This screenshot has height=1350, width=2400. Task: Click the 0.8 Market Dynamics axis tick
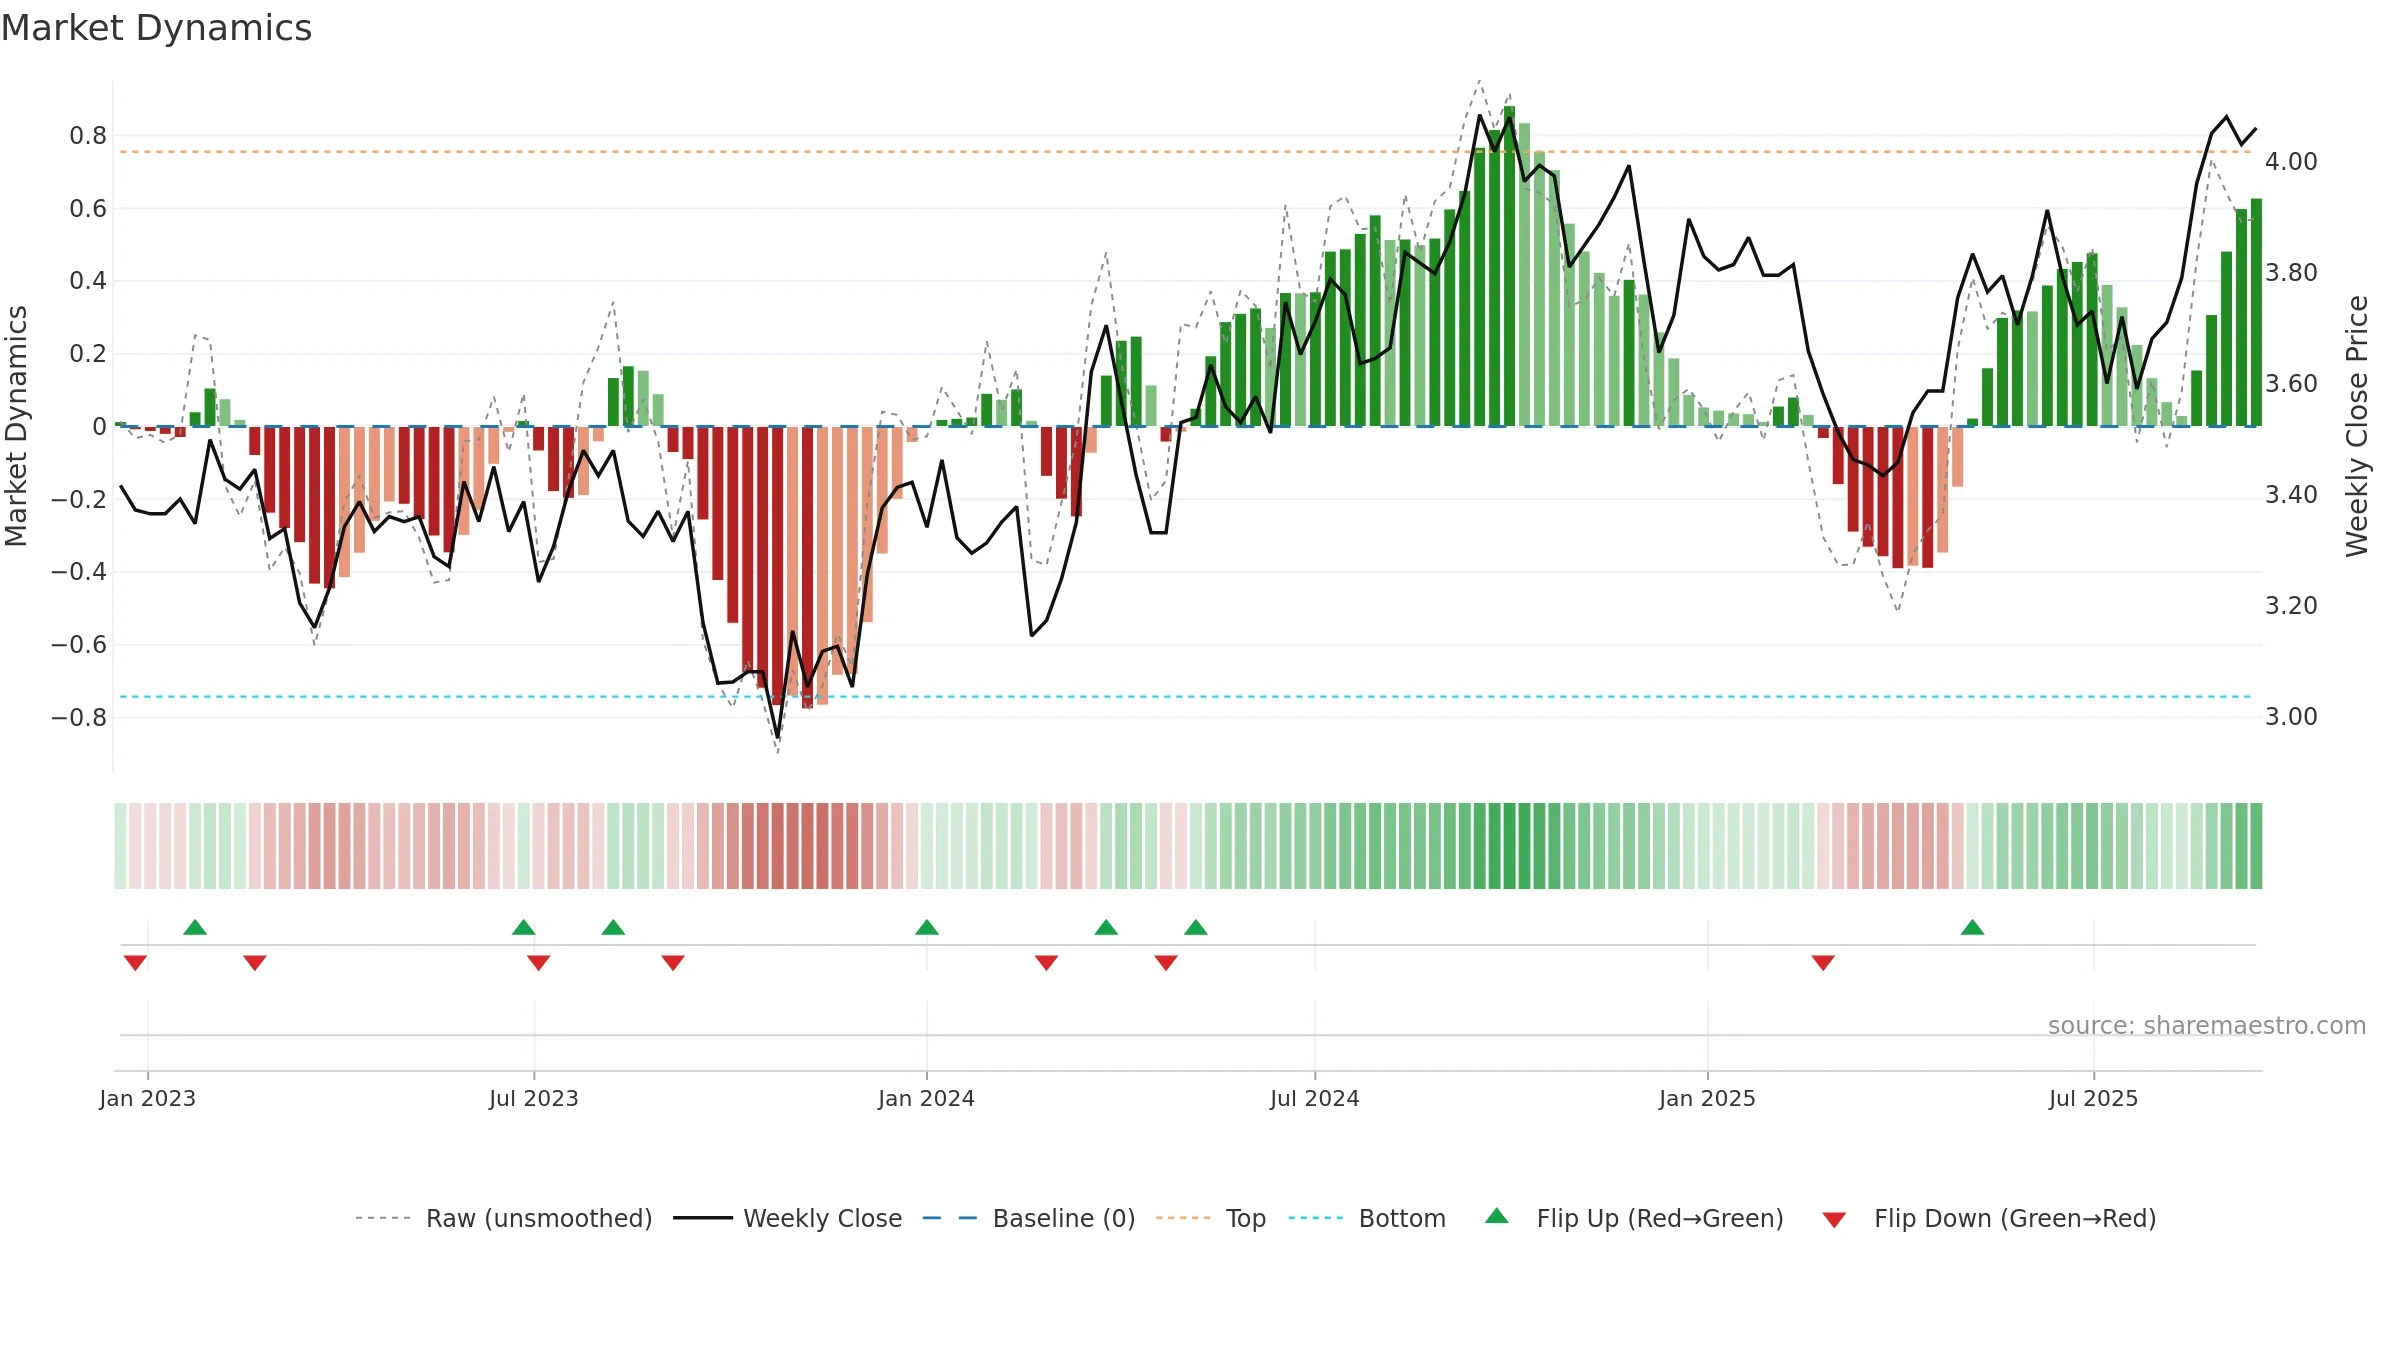(88, 136)
